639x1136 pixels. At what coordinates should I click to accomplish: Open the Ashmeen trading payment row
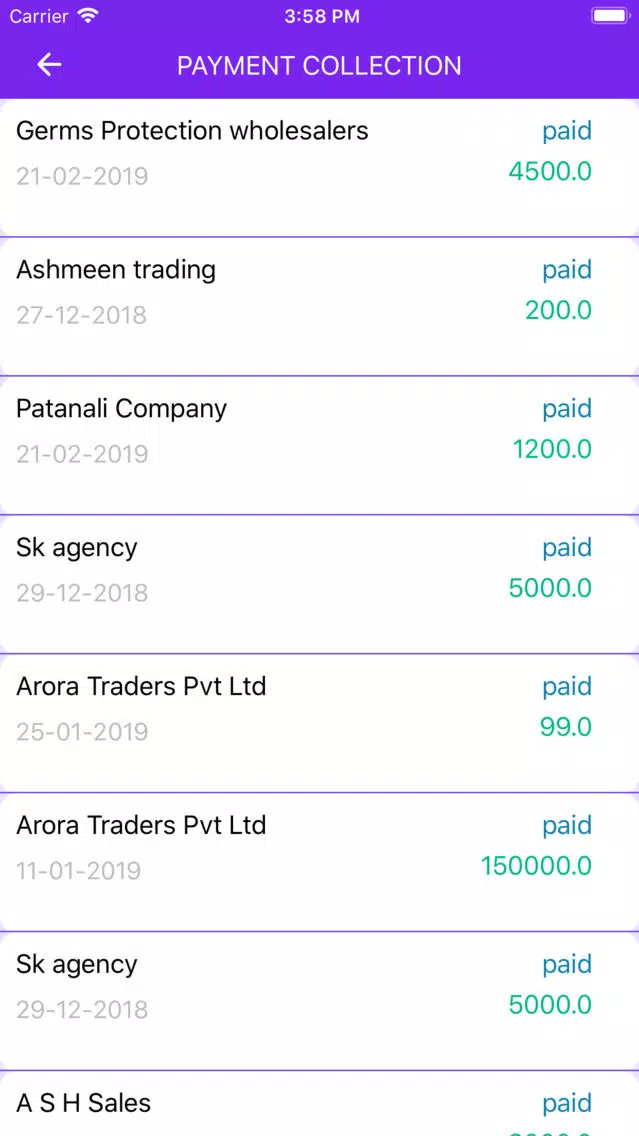[320, 306]
